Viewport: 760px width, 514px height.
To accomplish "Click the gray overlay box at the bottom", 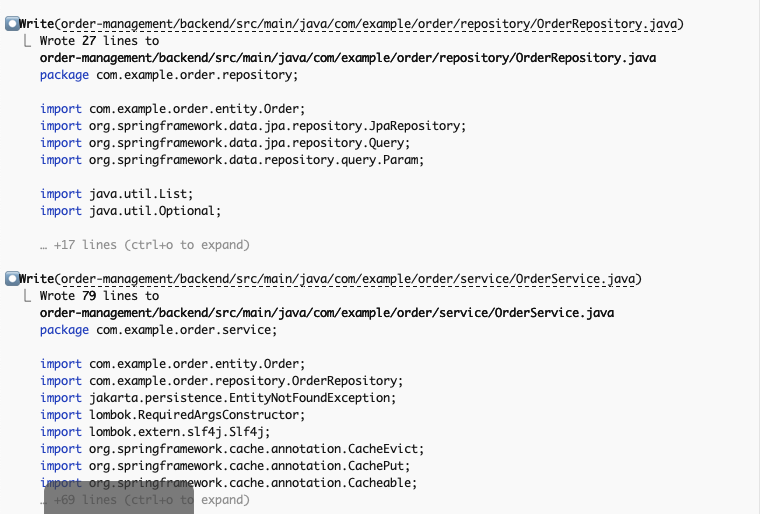I will tap(119, 498).
